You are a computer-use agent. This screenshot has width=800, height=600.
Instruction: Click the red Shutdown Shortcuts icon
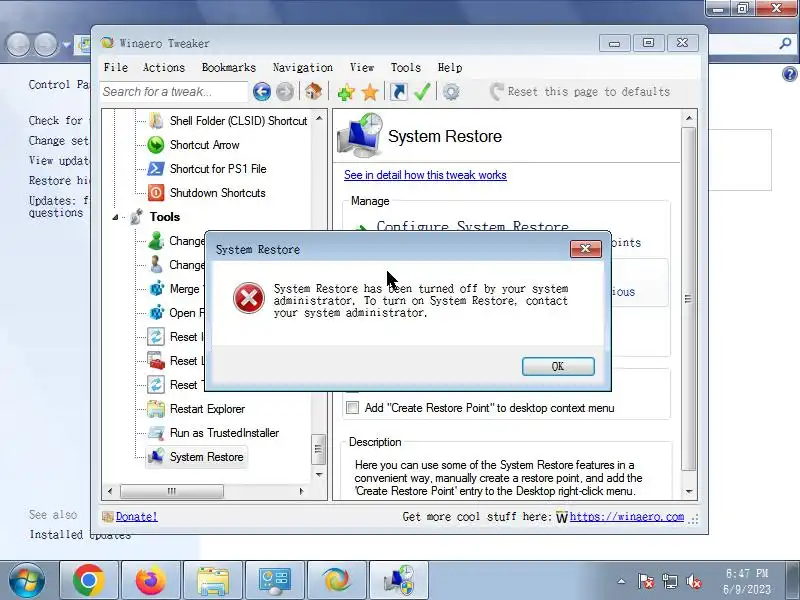(156, 193)
